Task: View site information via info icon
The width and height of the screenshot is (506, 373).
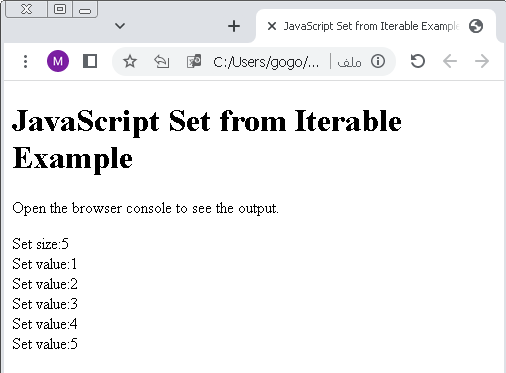Action: (378, 61)
